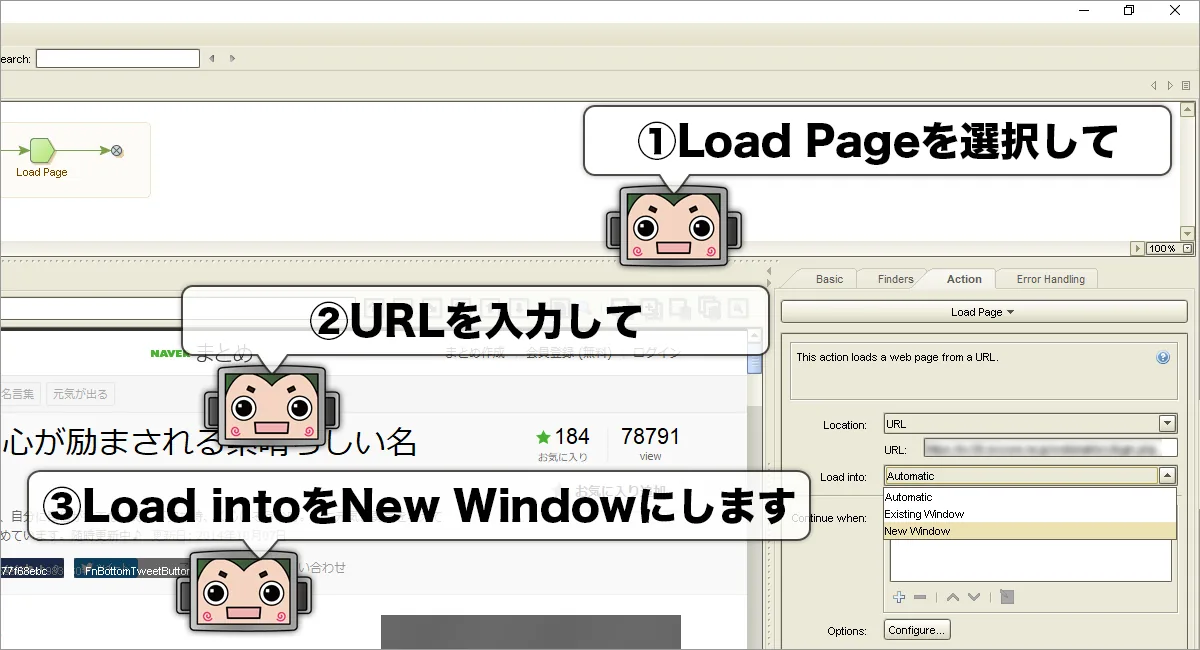Click the tab scroll-right arrow above the robot view
The image size is (1200, 650).
click(1170, 86)
